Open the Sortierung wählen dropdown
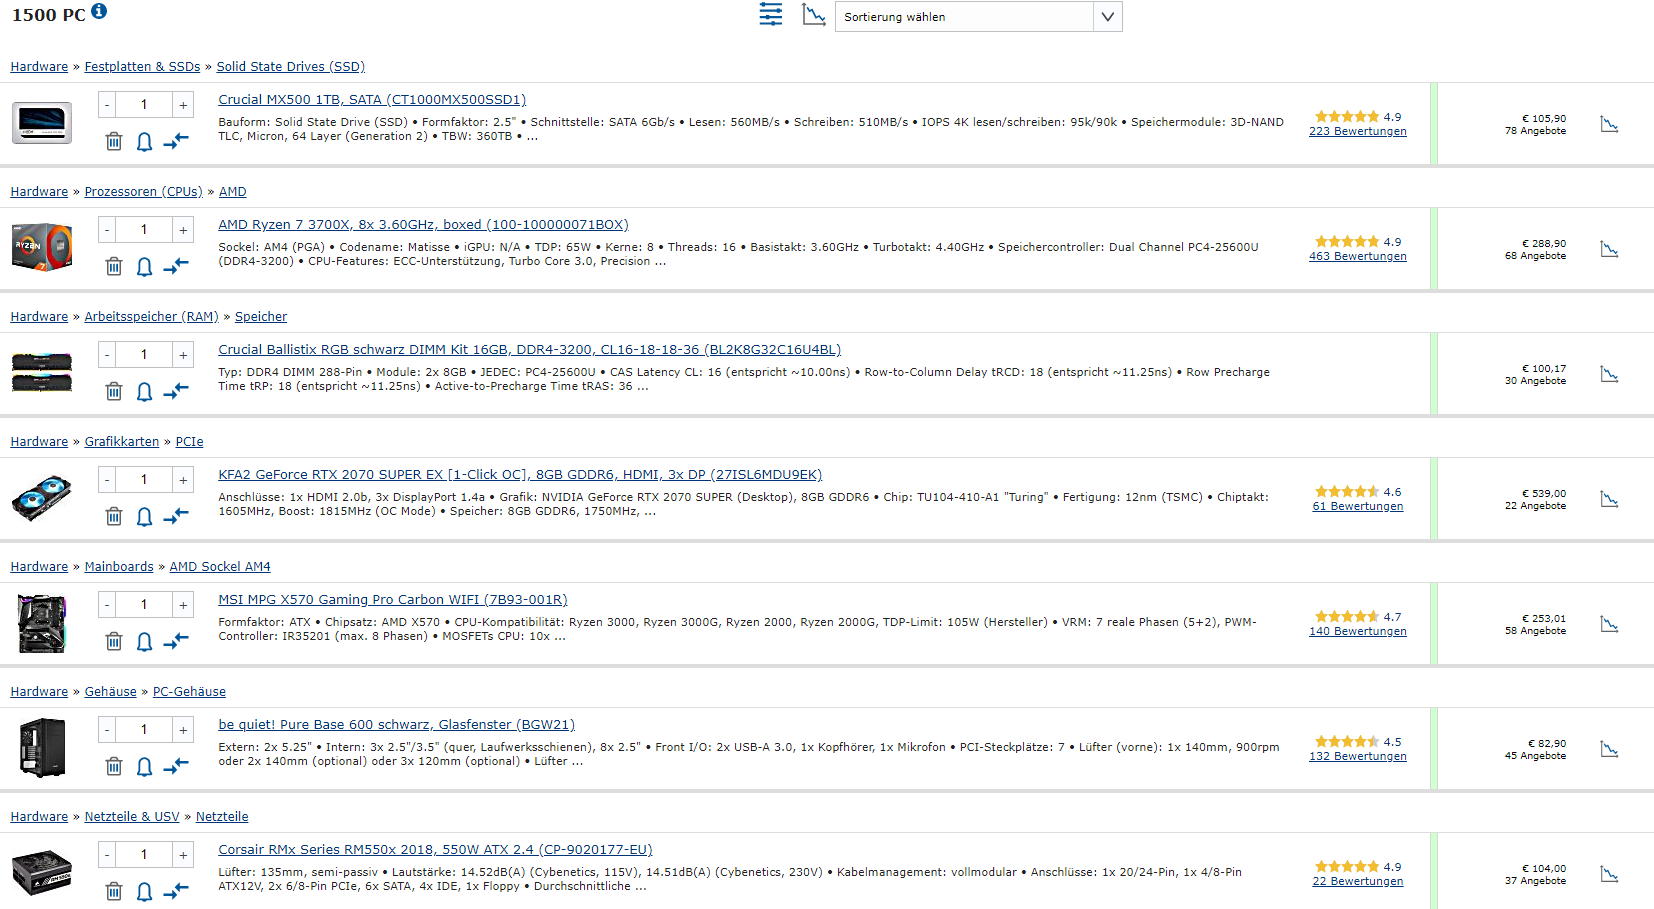Viewport: 1654px width, 909px height. 978,16
